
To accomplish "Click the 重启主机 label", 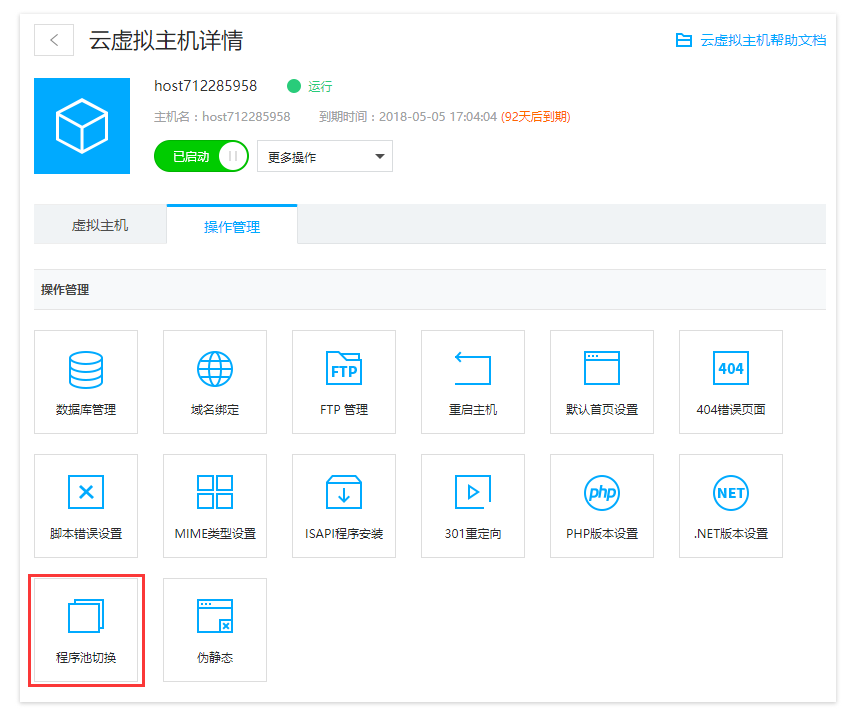I will [473, 410].
